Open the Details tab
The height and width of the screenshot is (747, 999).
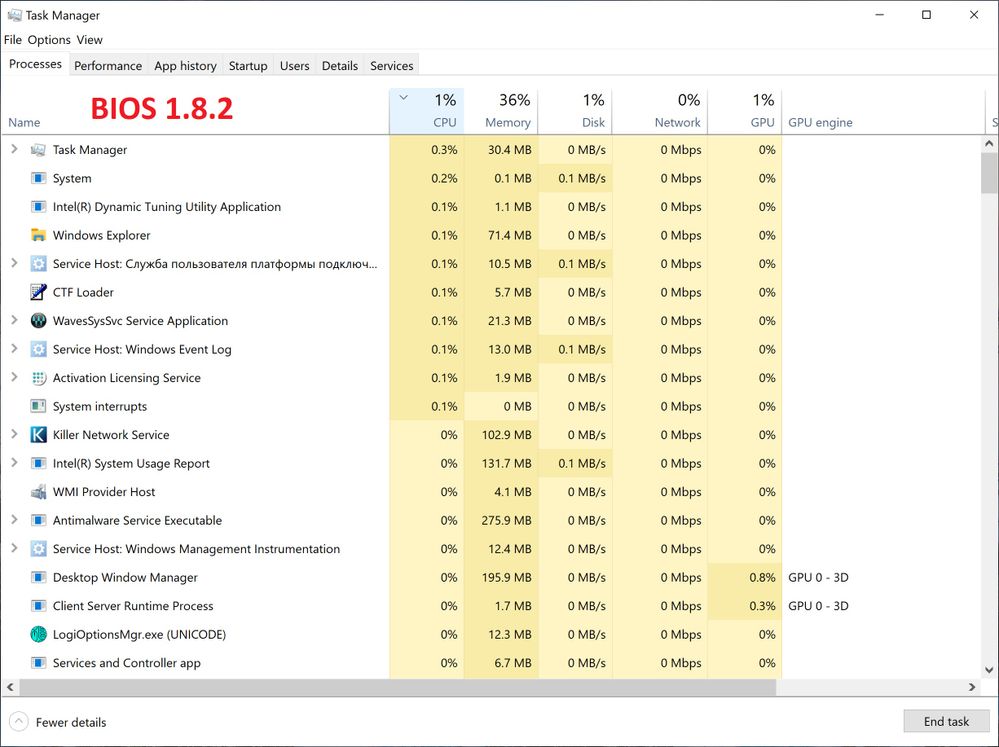point(340,66)
